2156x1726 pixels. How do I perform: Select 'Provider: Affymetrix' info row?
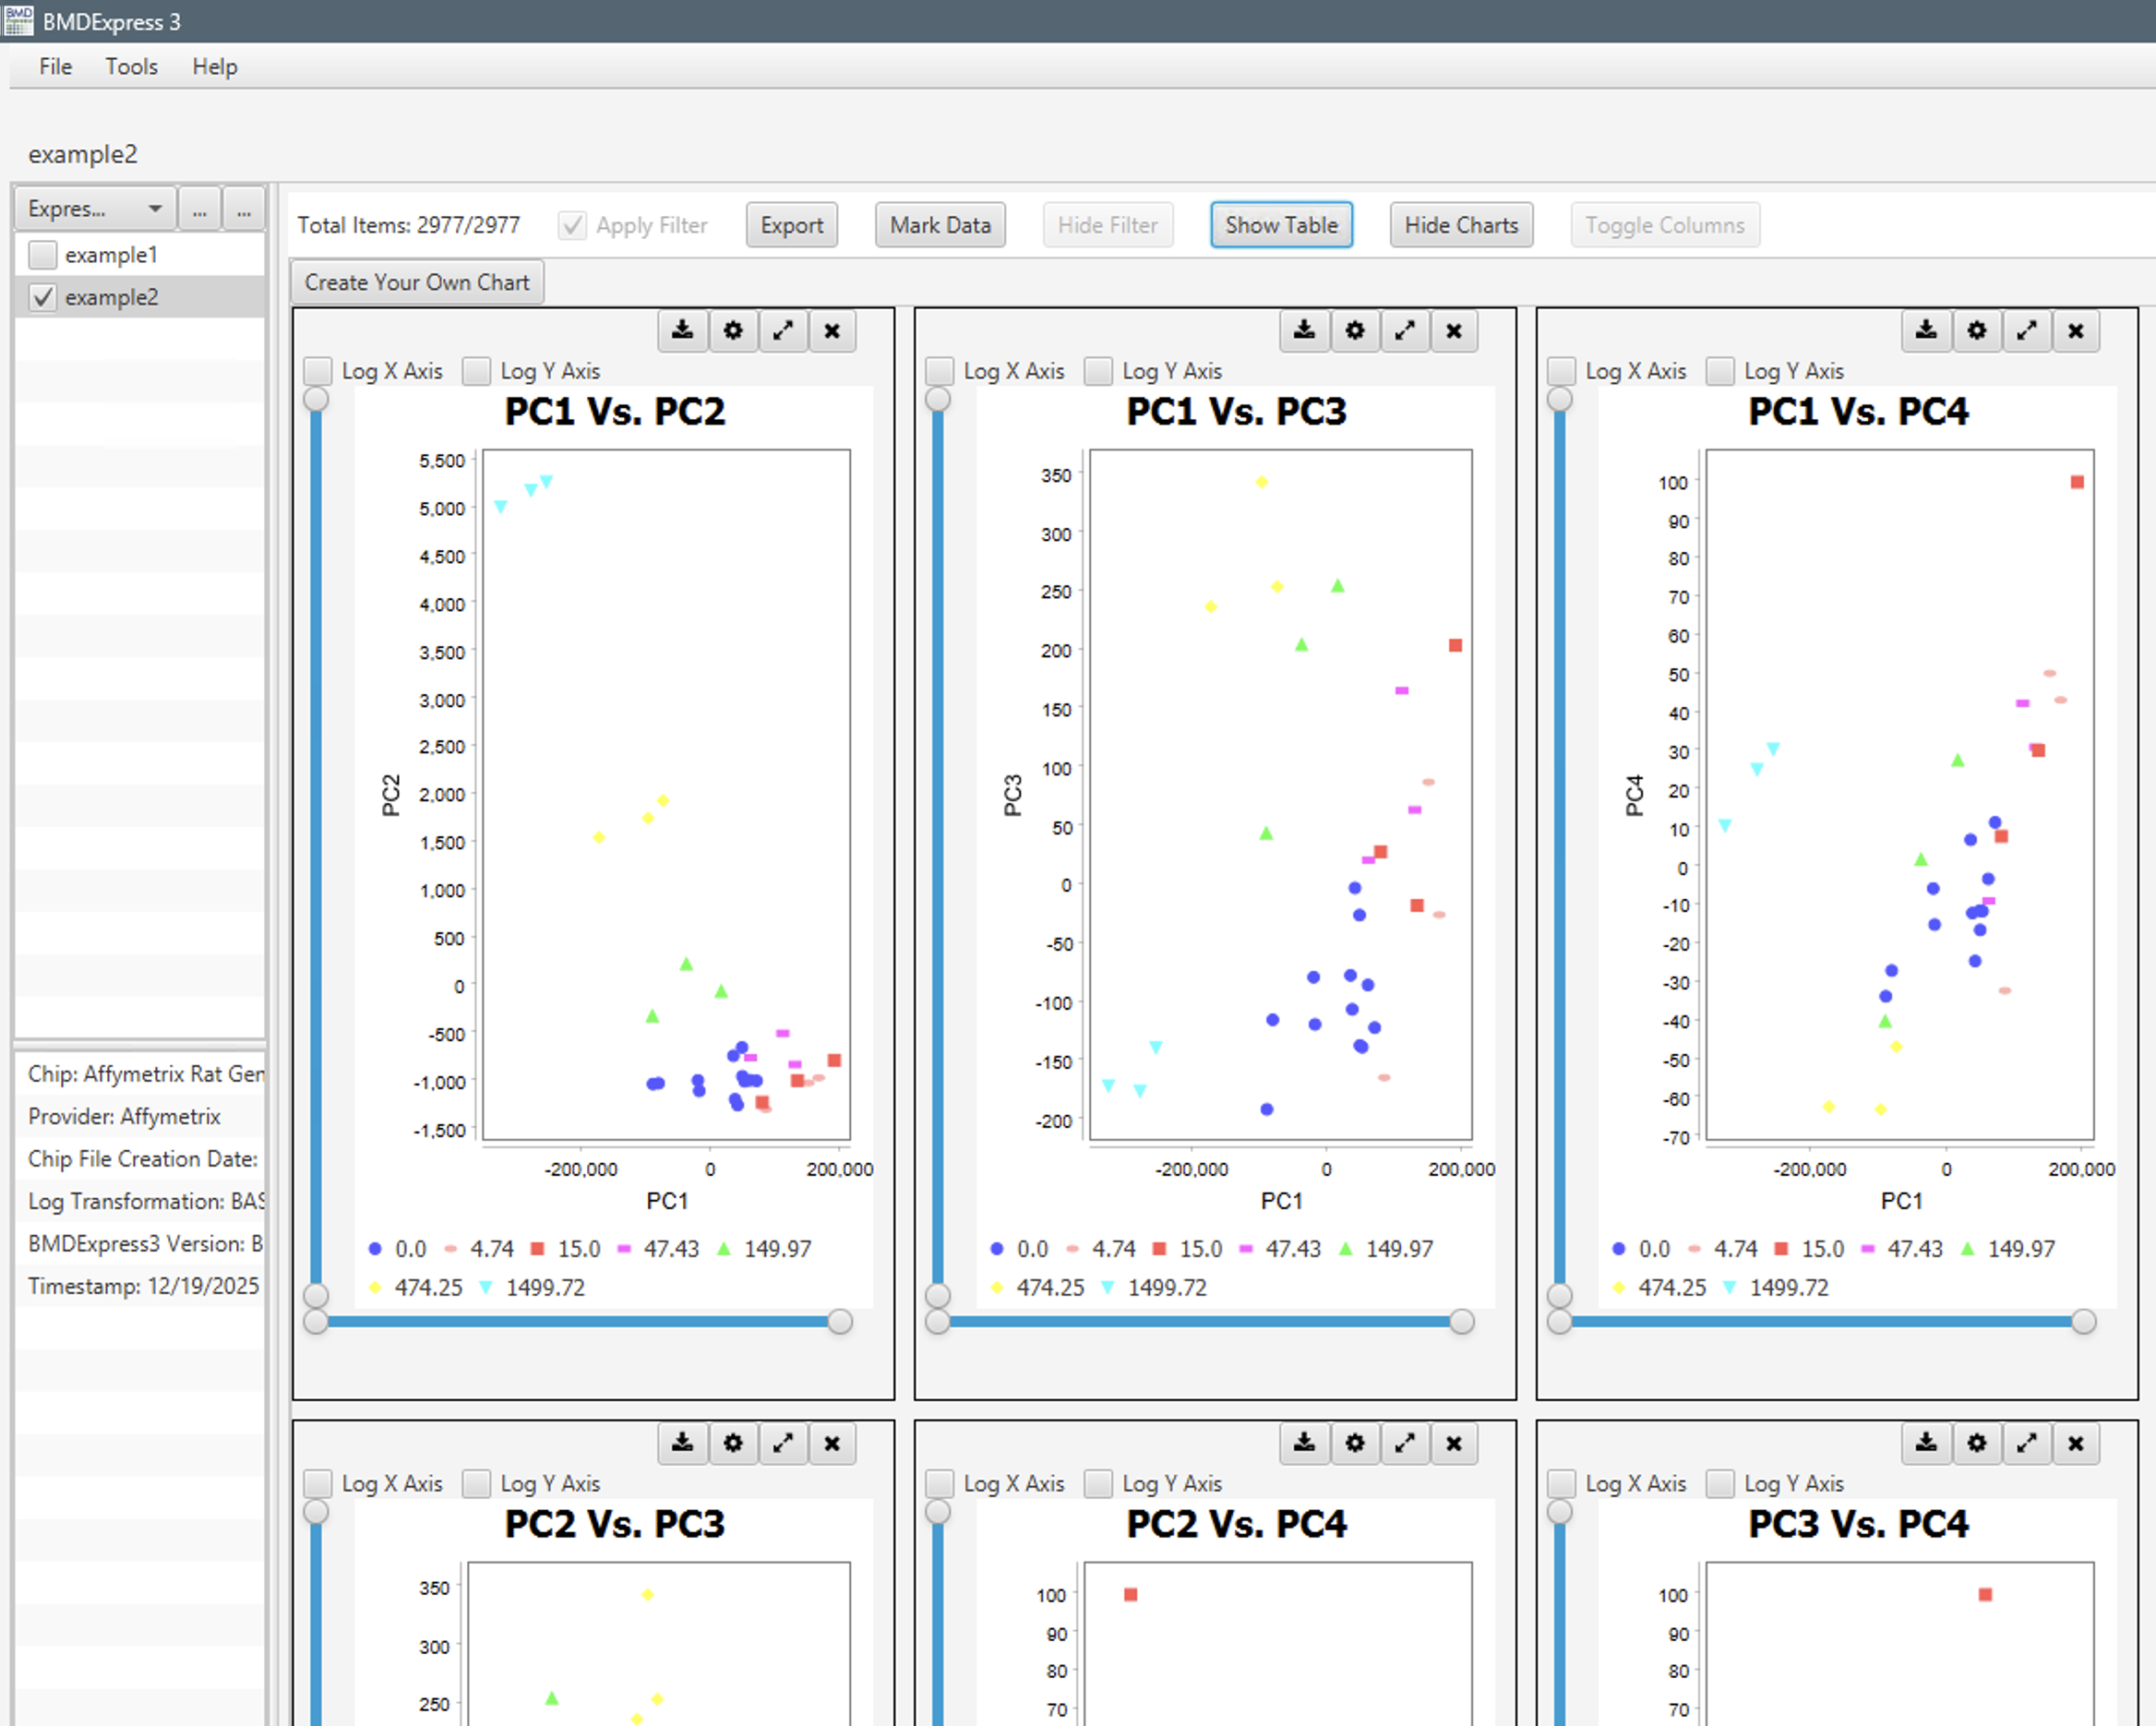pyautogui.click(x=140, y=1116)
